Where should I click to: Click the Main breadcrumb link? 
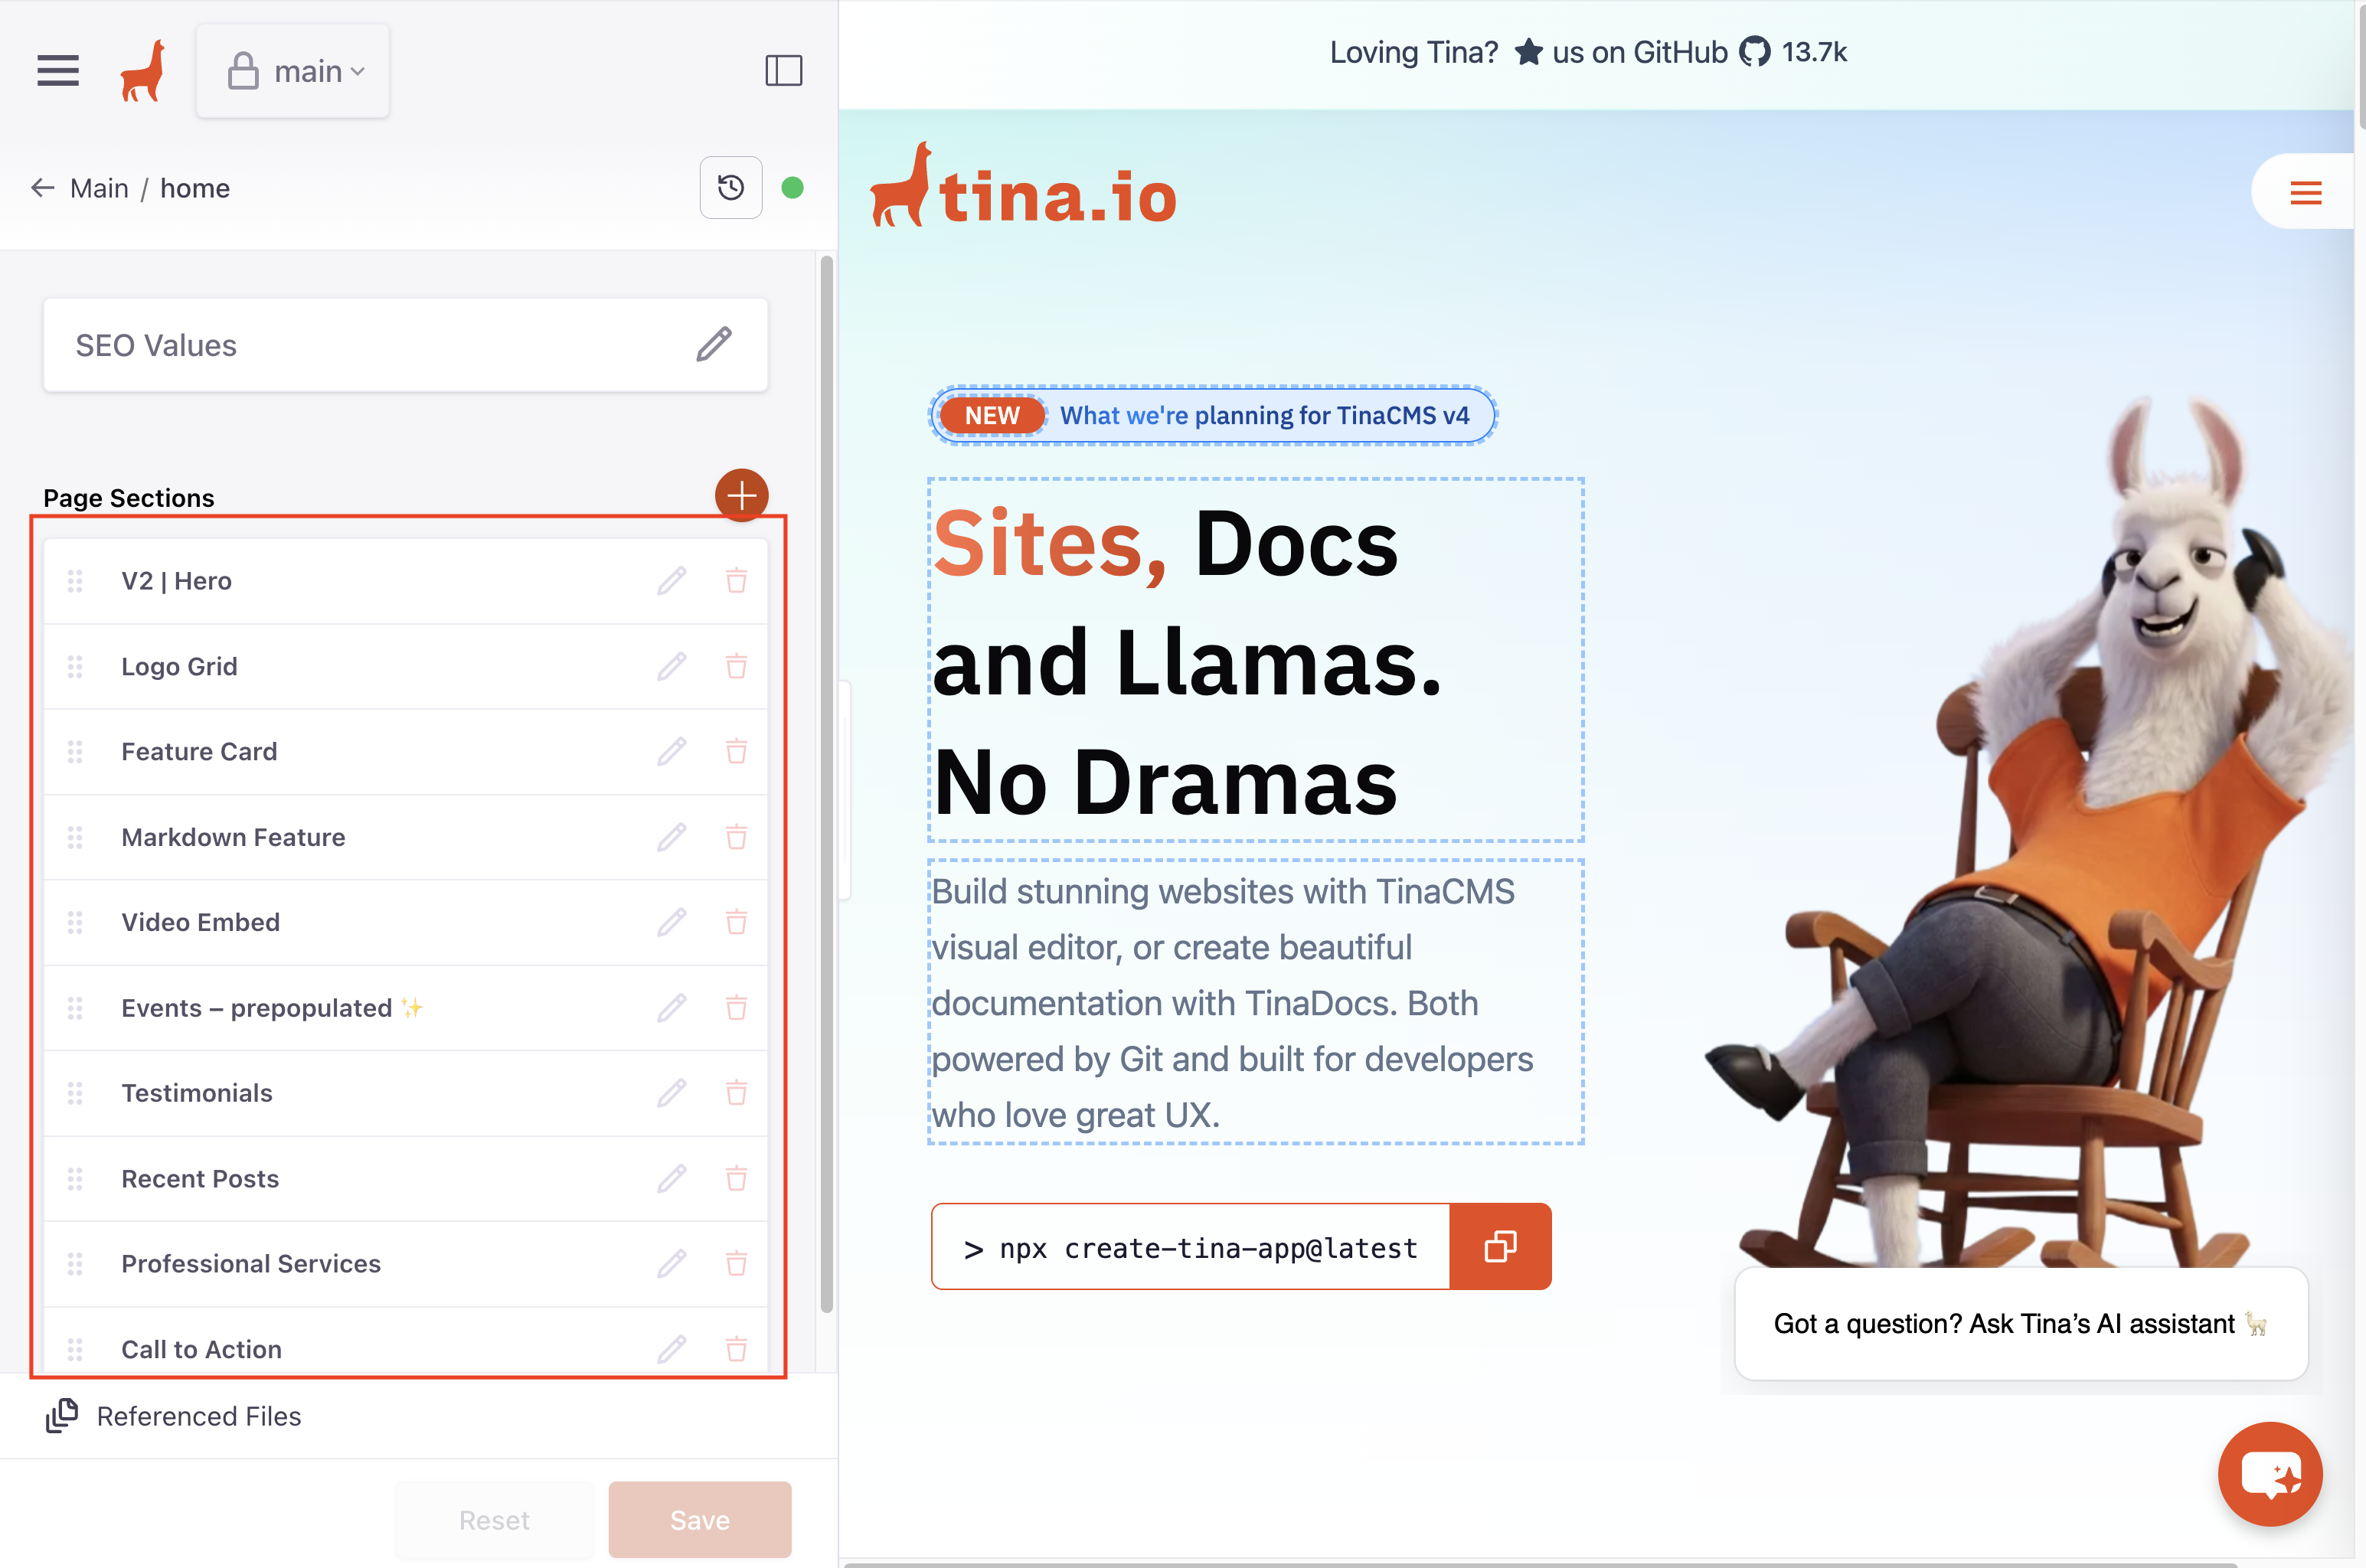[x=99, y=188]
